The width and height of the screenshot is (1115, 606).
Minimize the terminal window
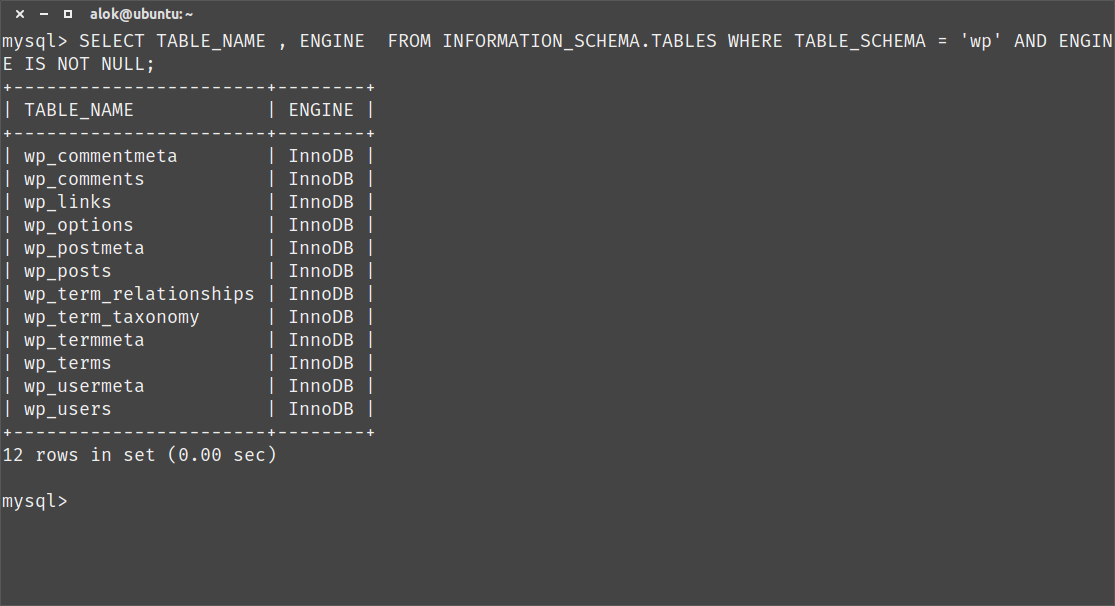coord(43,14)
